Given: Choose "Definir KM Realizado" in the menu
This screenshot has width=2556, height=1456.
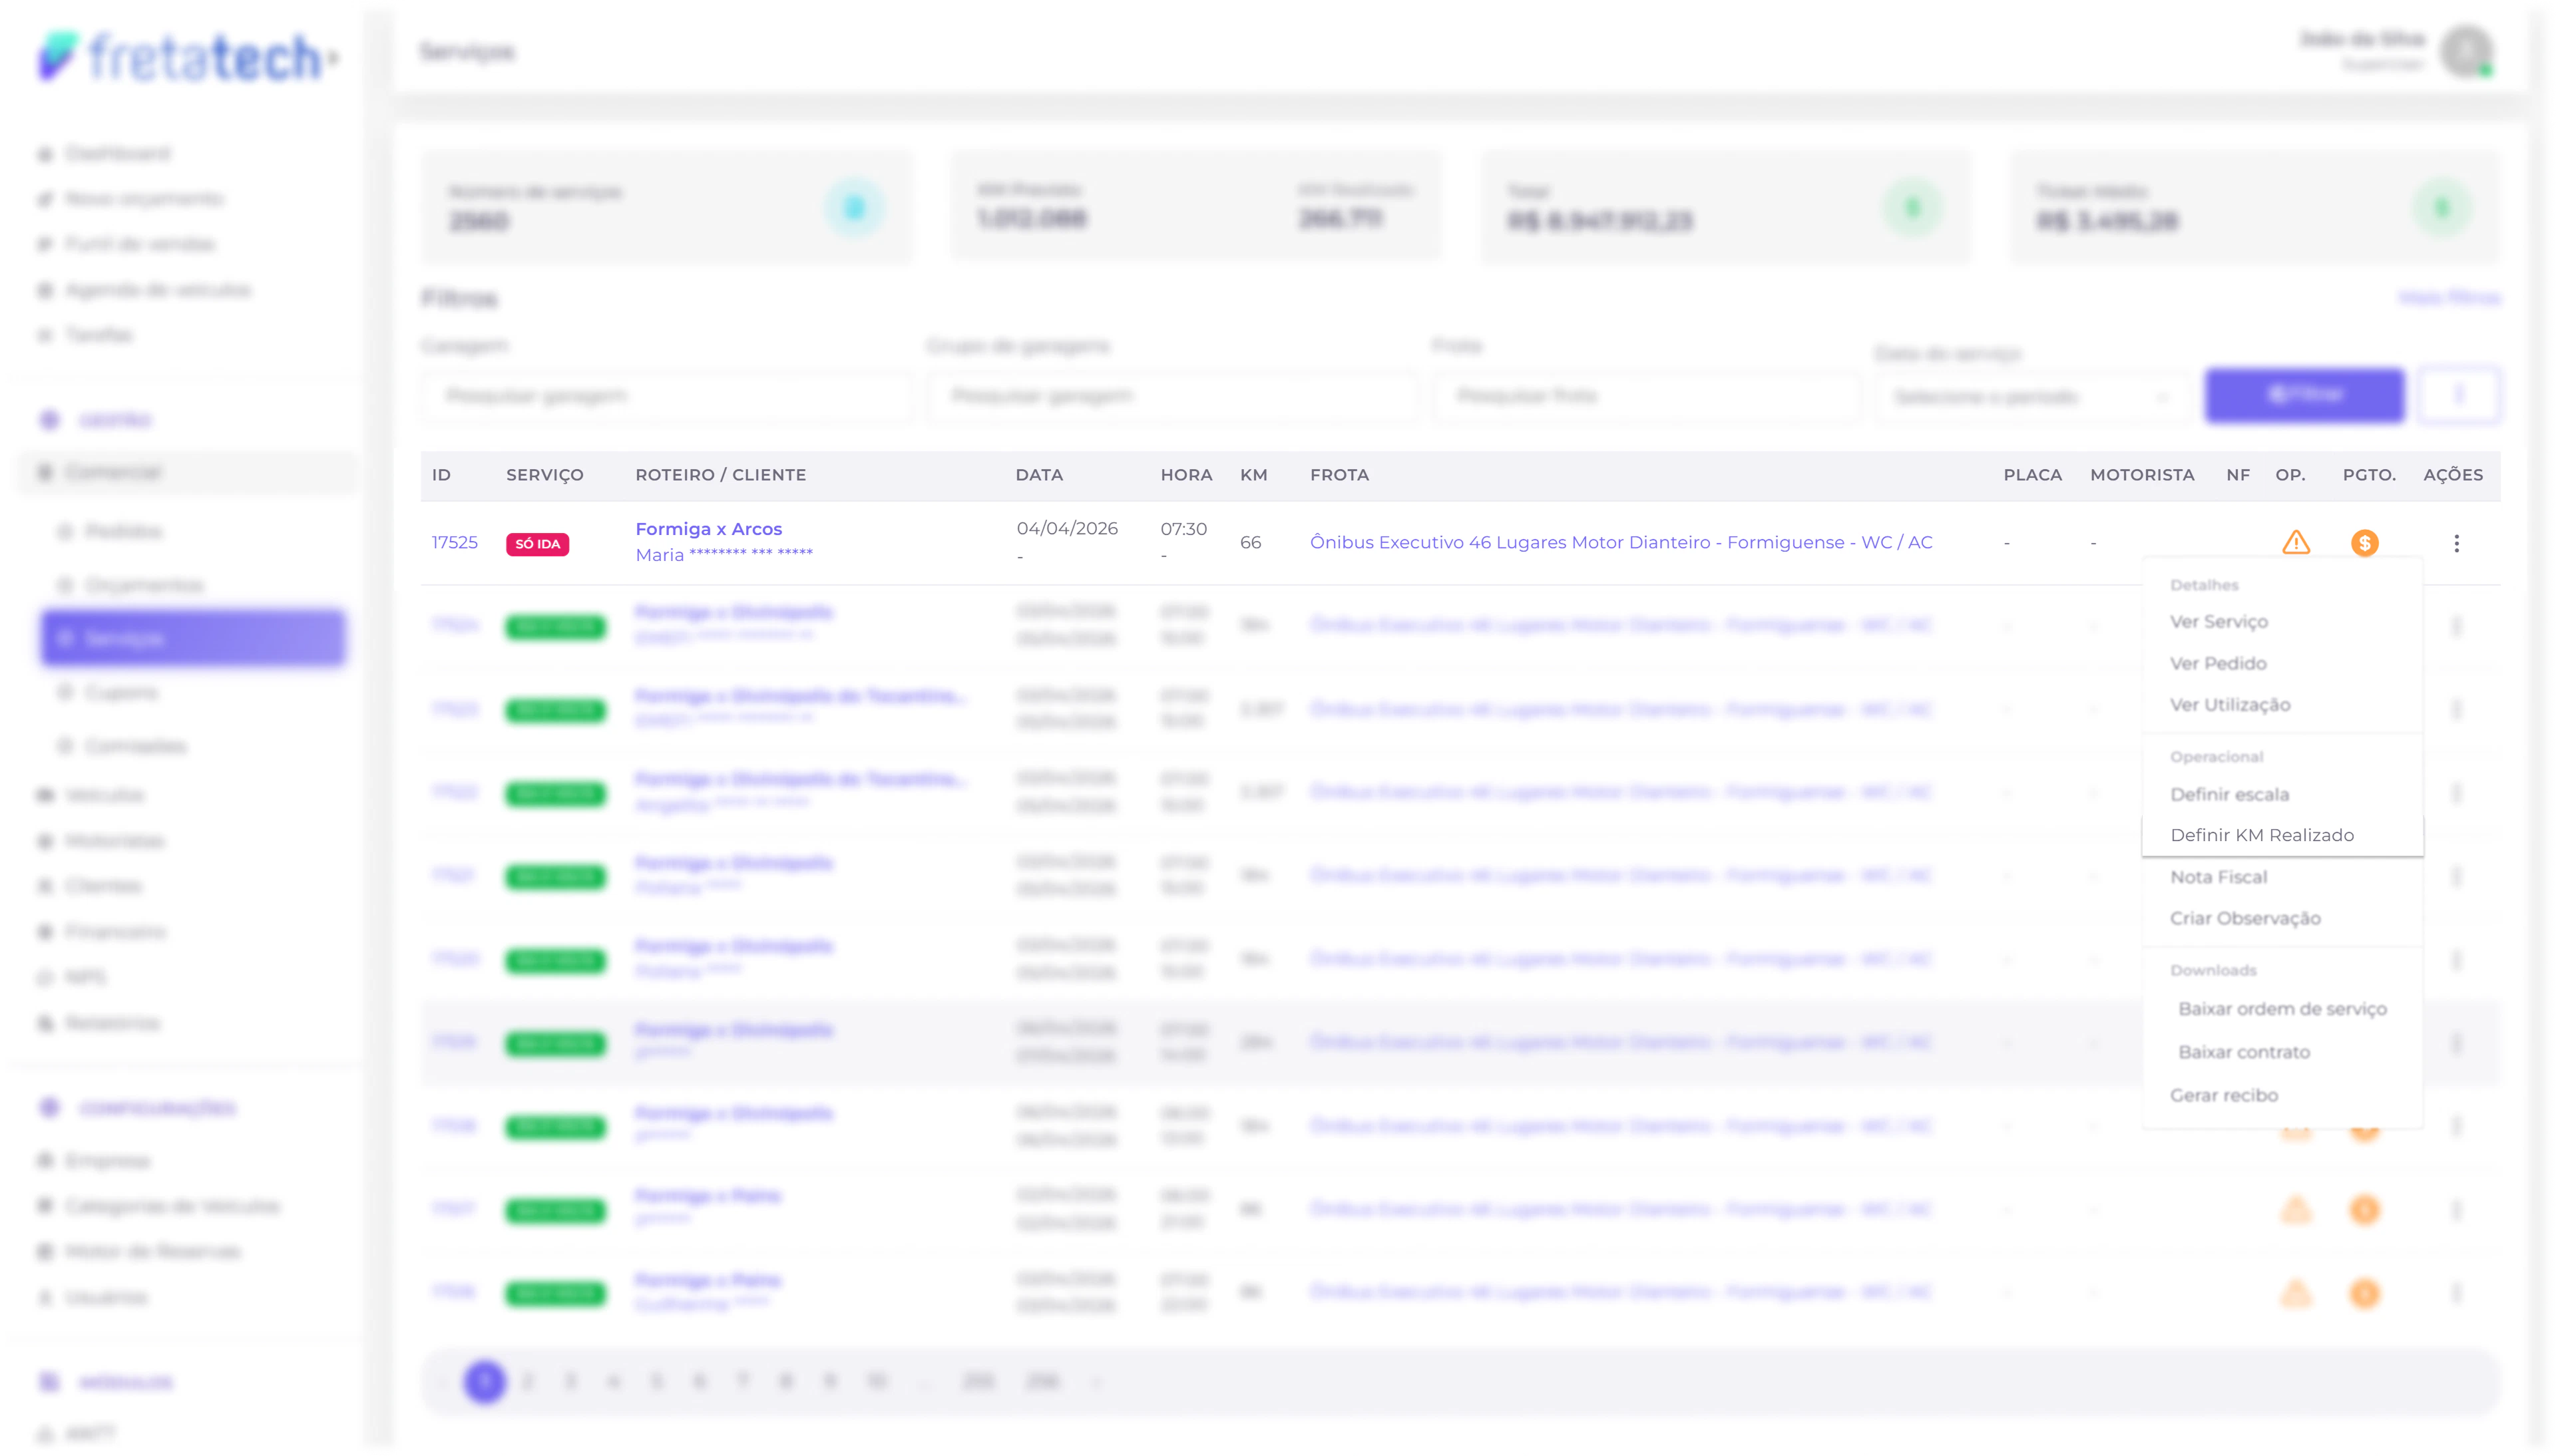Looking at the screenshot, I should (x=2262, y=834).
